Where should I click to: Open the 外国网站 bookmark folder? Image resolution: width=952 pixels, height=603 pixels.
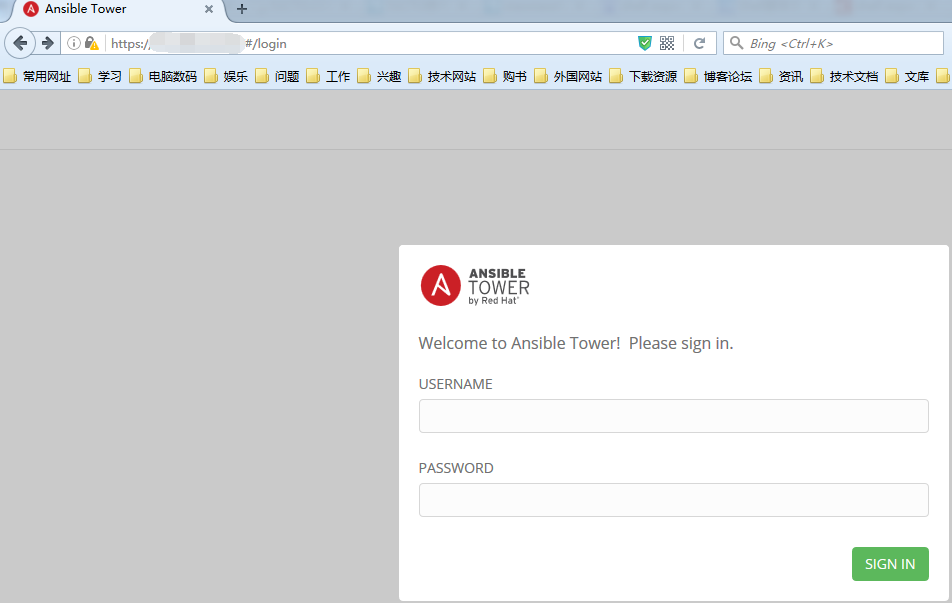tap(568, 77)
